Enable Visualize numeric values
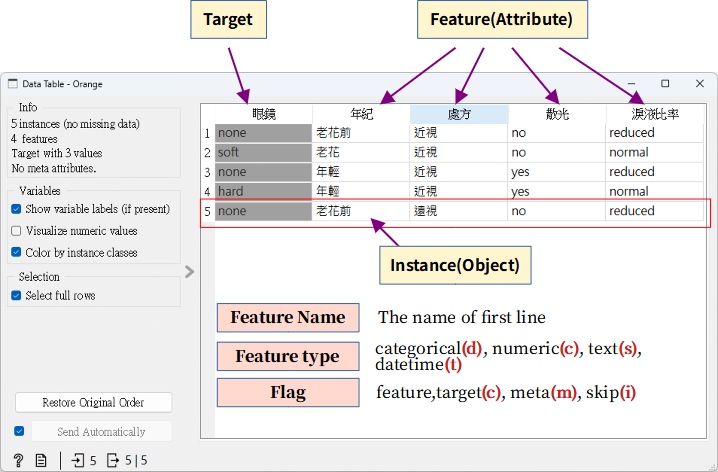Viewport: 718px width, 472px height. (17, 231)
